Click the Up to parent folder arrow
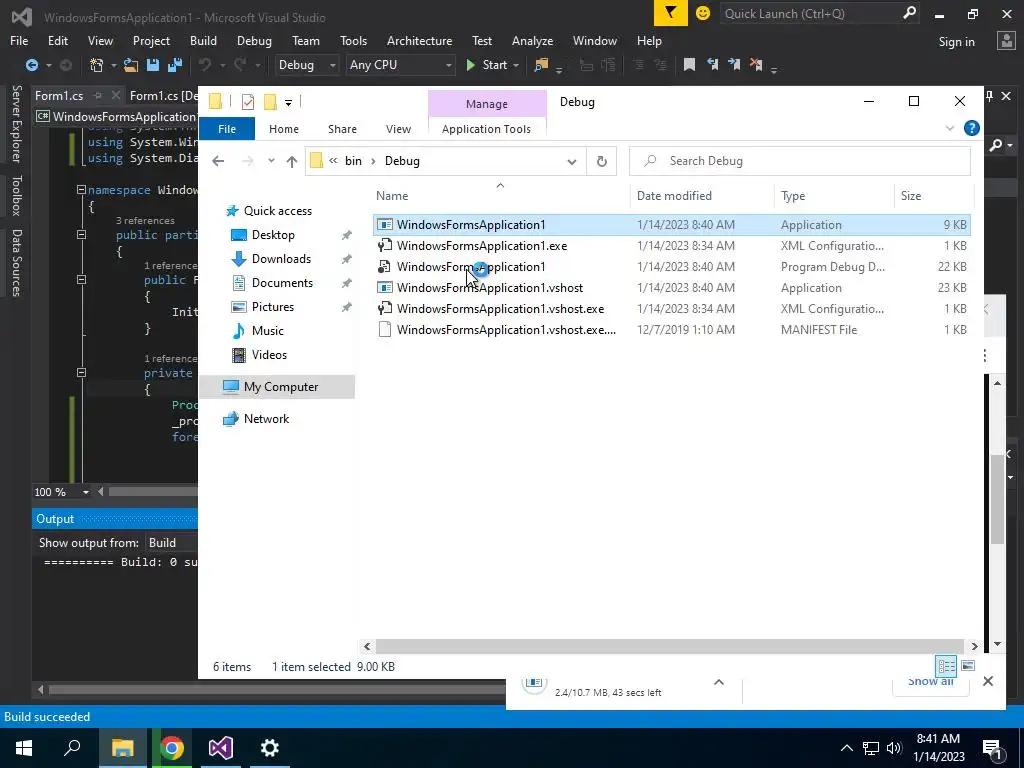This screenshot has height=768, width=1024. pos(291,161)
